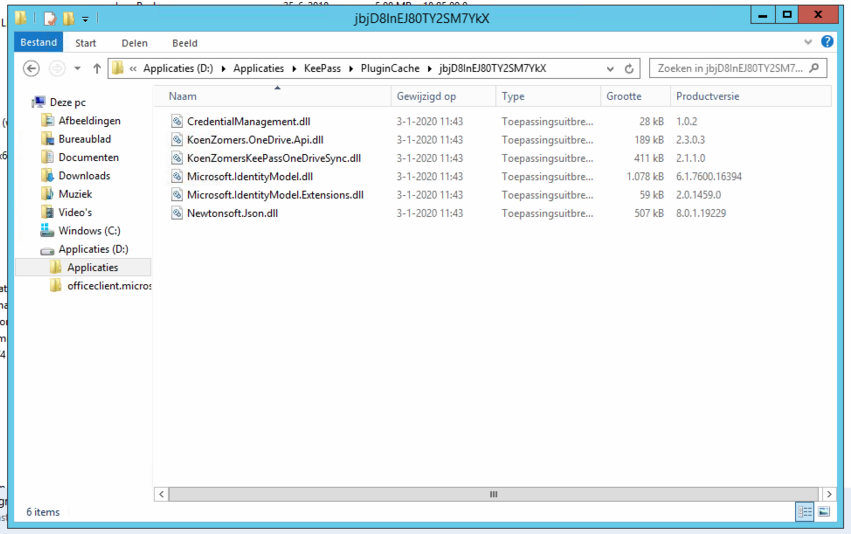Click Applicaties (D:) in the address path
Viewport: 851px width, 534px height.
[178, 68]
